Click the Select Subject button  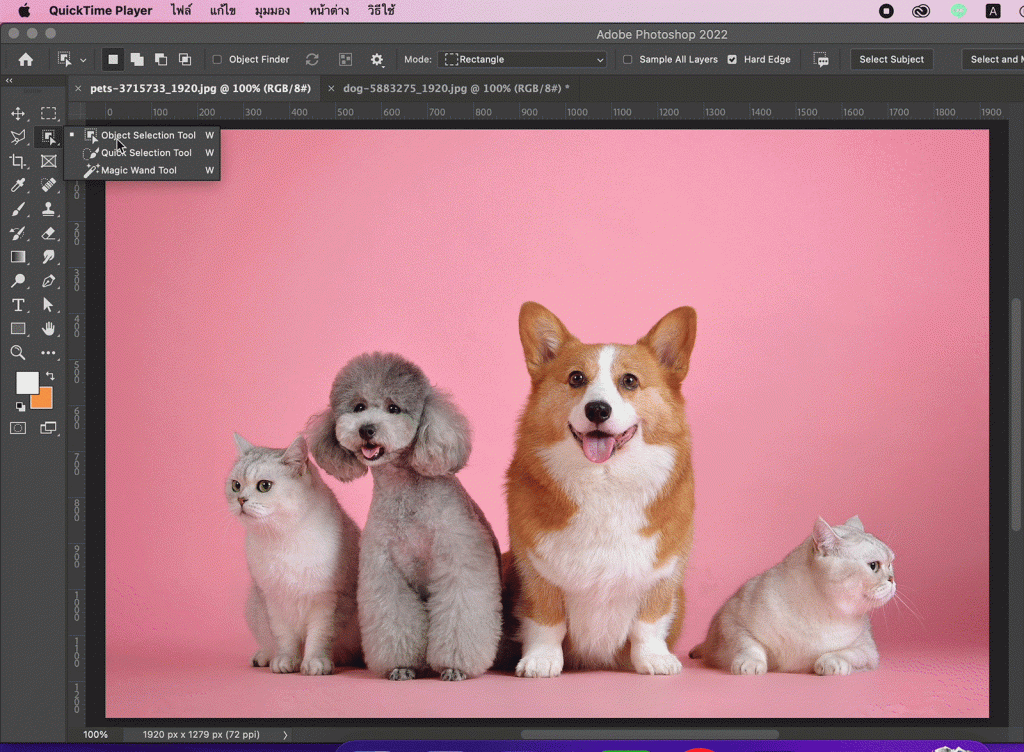click(x=891, y=60)
